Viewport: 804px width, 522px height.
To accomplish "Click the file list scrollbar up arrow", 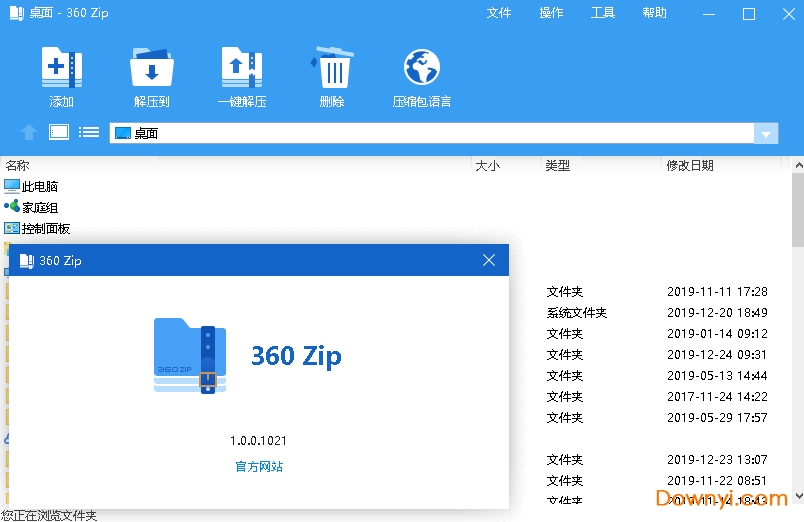I will pyautogui.click(x=798, y=165).
